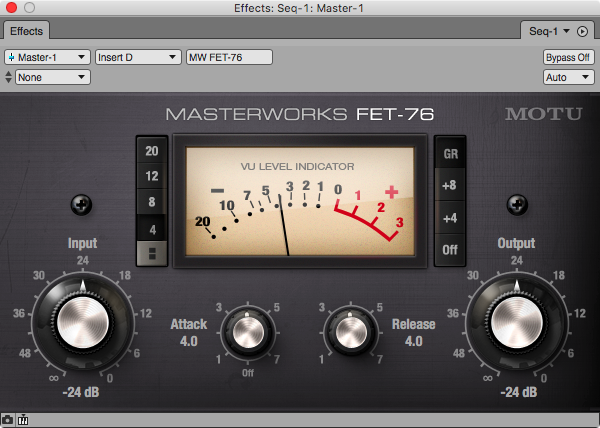Image resolution: width=600 pixels, height=428 pixels.
Task: Open the Auto automation dropdown
Action: (568, 77)
